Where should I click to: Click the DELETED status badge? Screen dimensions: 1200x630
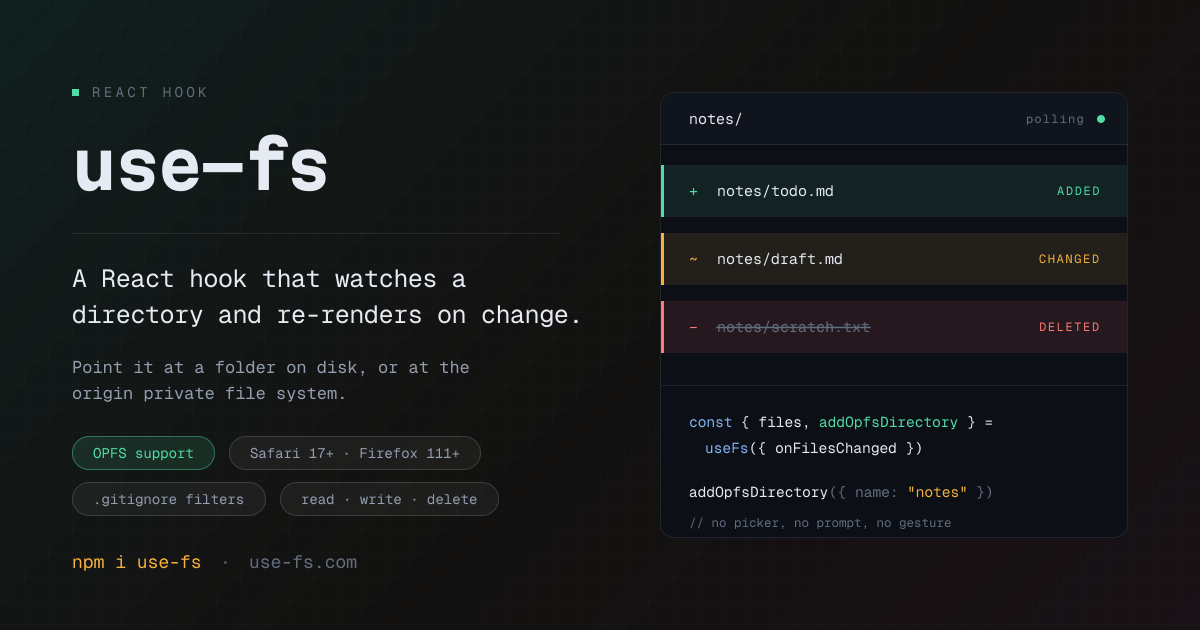(x=1069, y=327)
